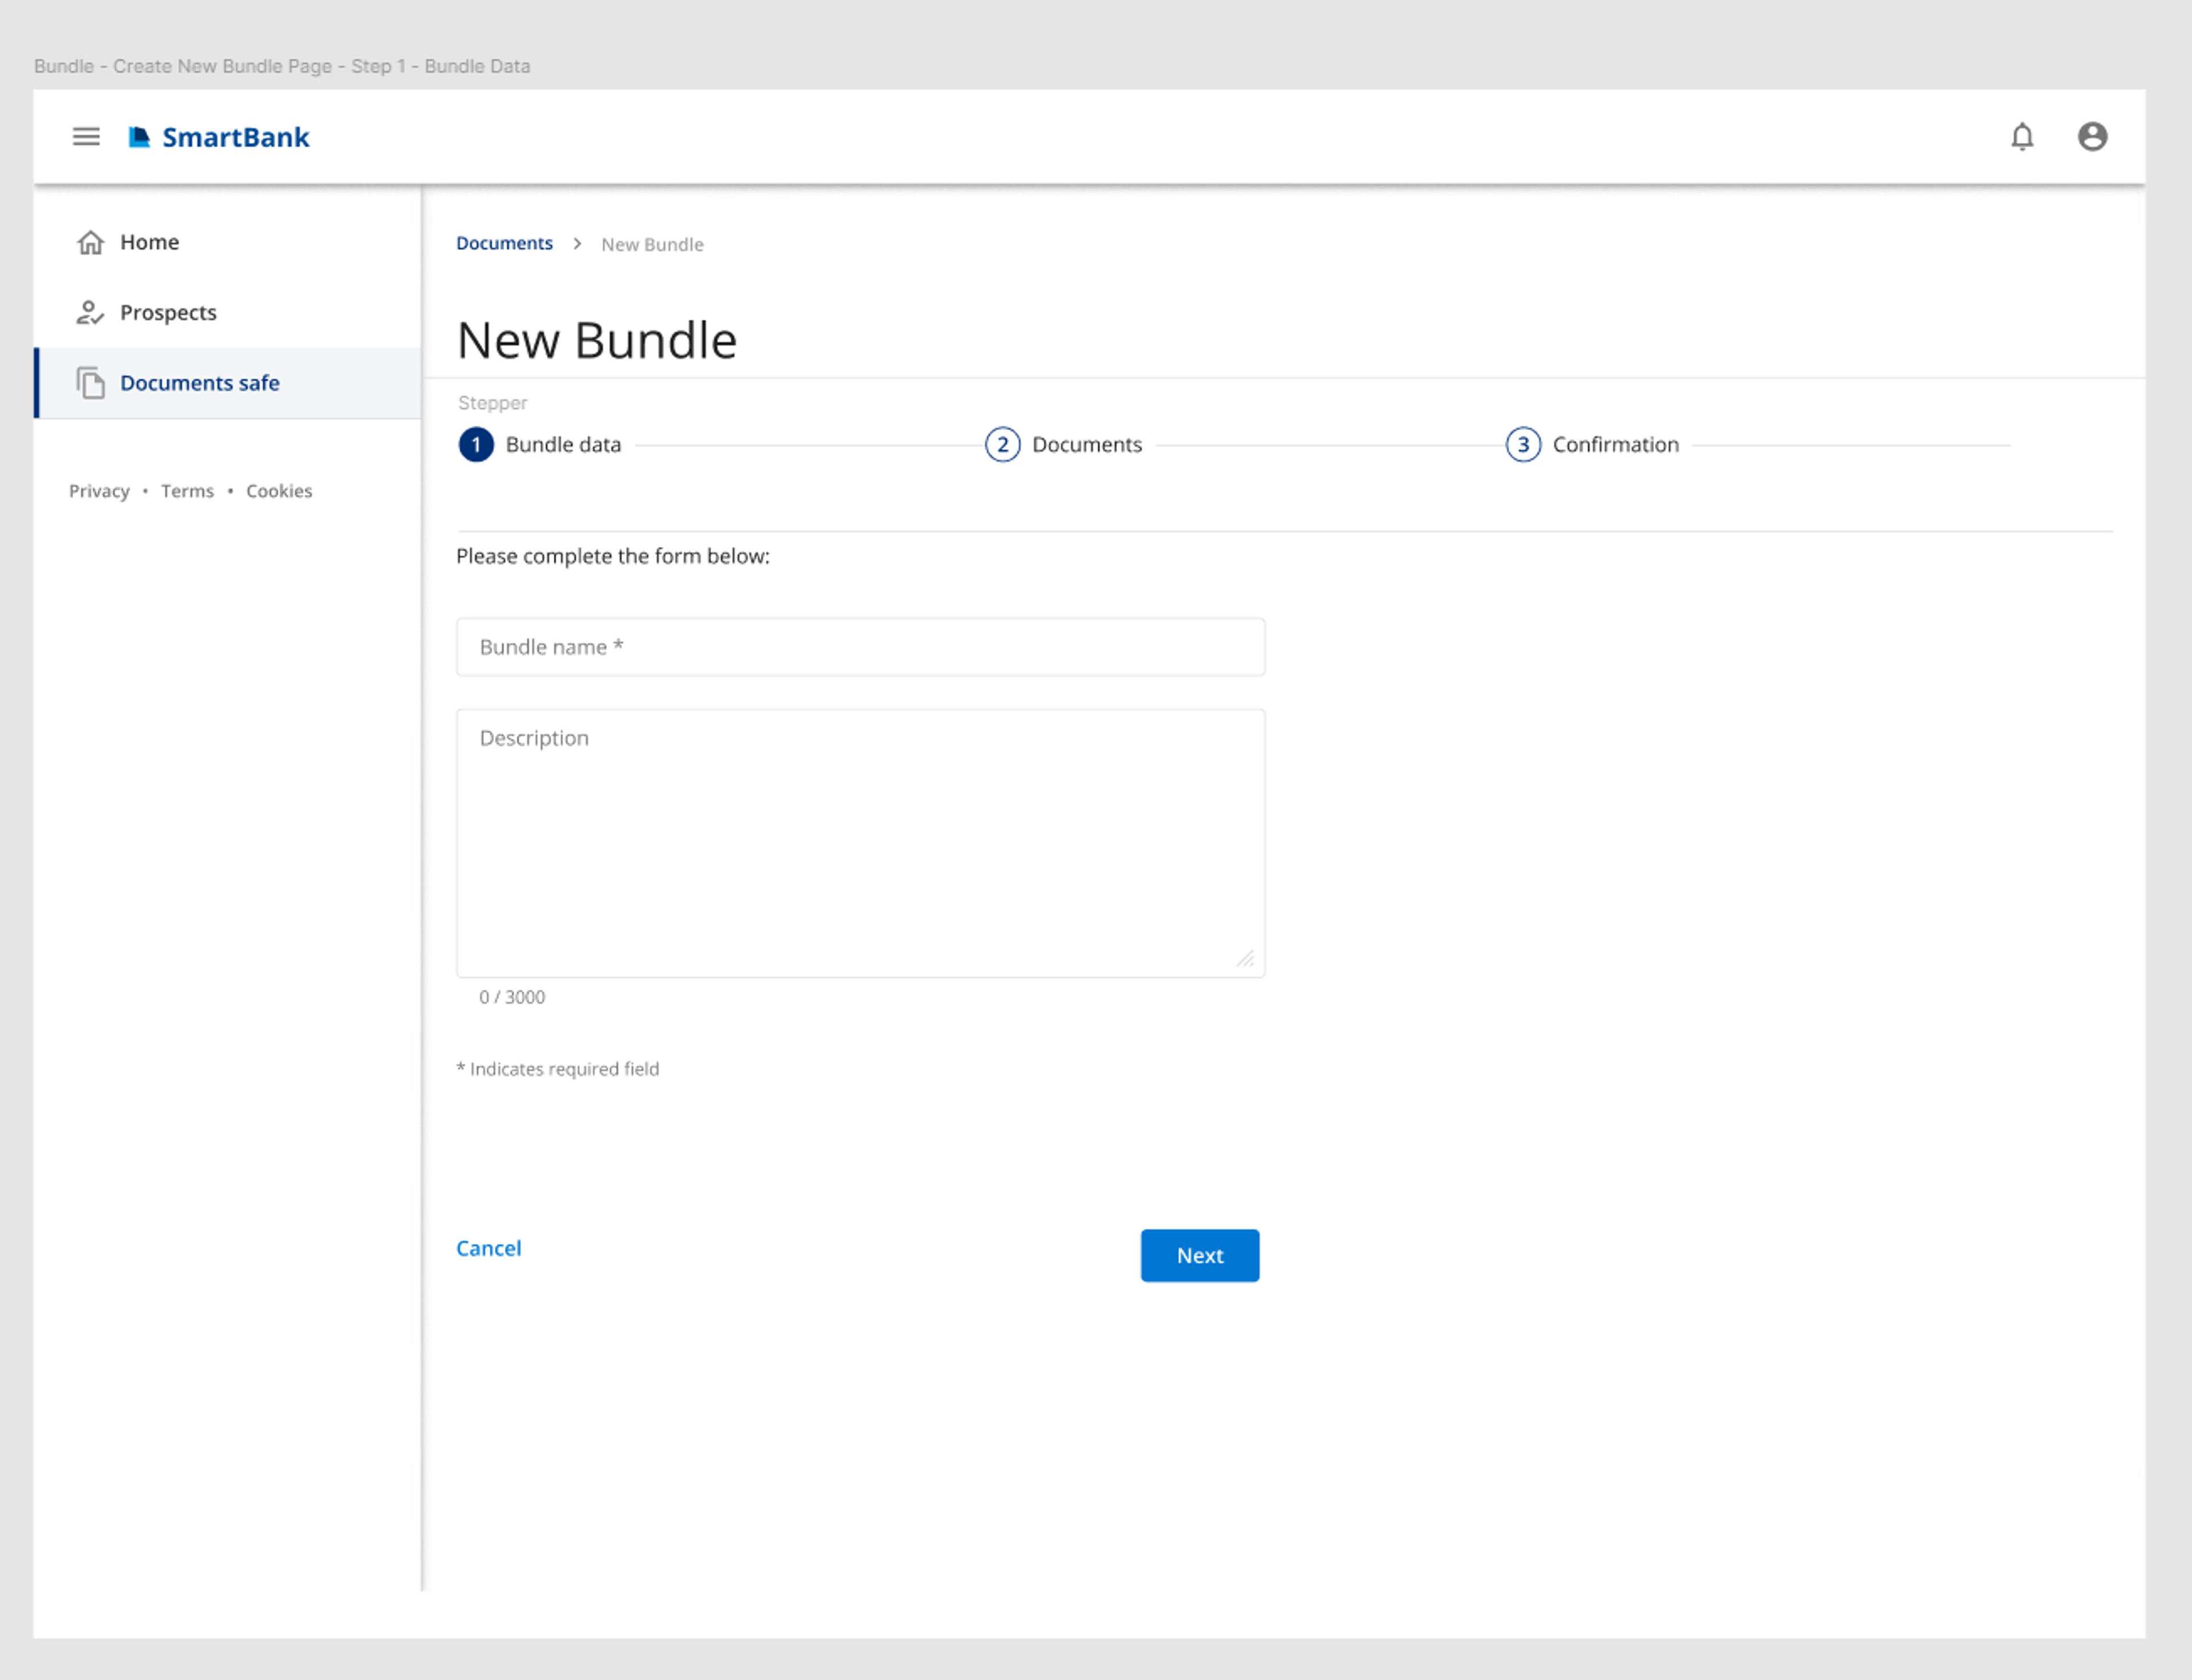The width and height of the screenshot is (2192, 1680).
Task: Click the Next button
Action: (1200, 1255)
